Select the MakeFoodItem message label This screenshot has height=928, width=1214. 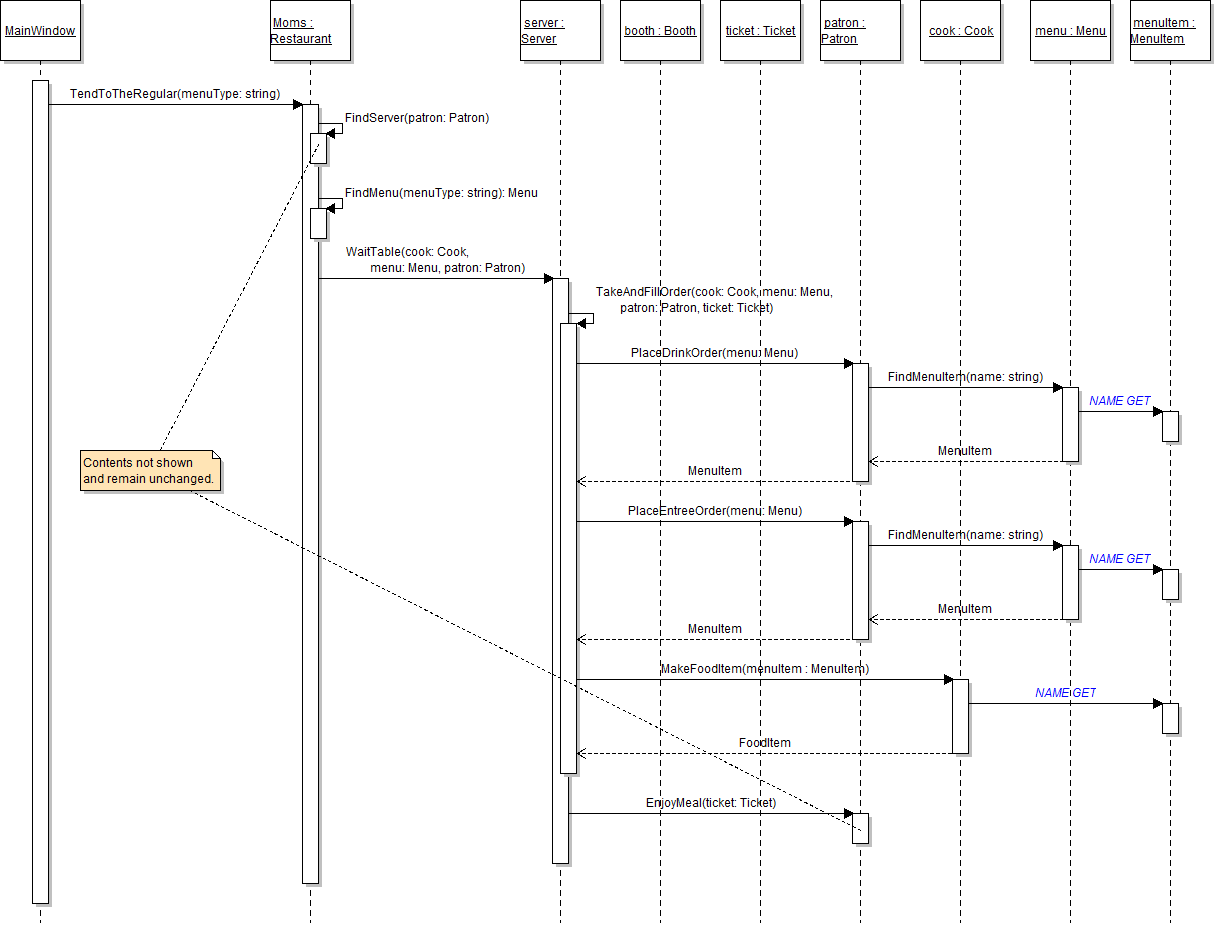(764, 668)
